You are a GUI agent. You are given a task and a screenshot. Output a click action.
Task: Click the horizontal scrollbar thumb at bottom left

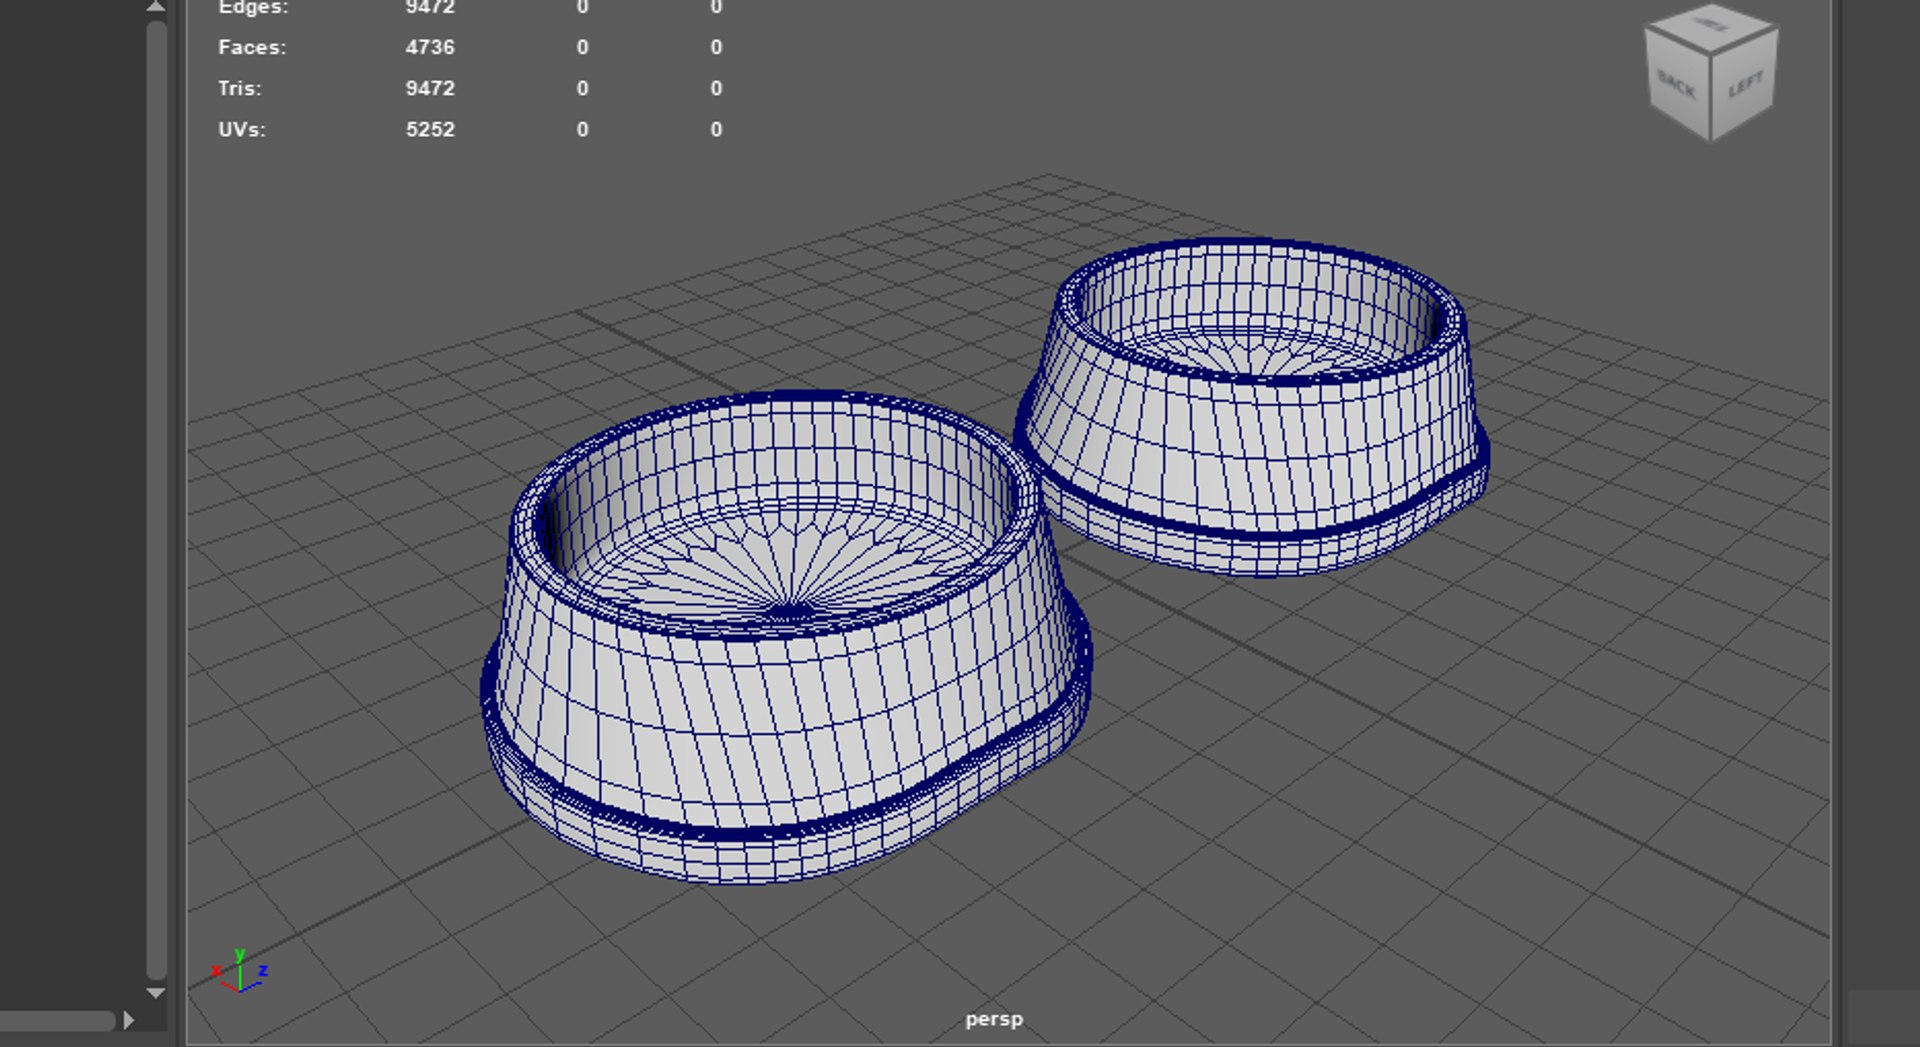(57, 1021)
